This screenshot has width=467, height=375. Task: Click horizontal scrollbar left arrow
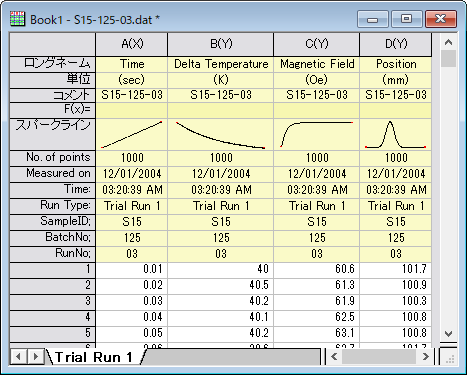334,357
